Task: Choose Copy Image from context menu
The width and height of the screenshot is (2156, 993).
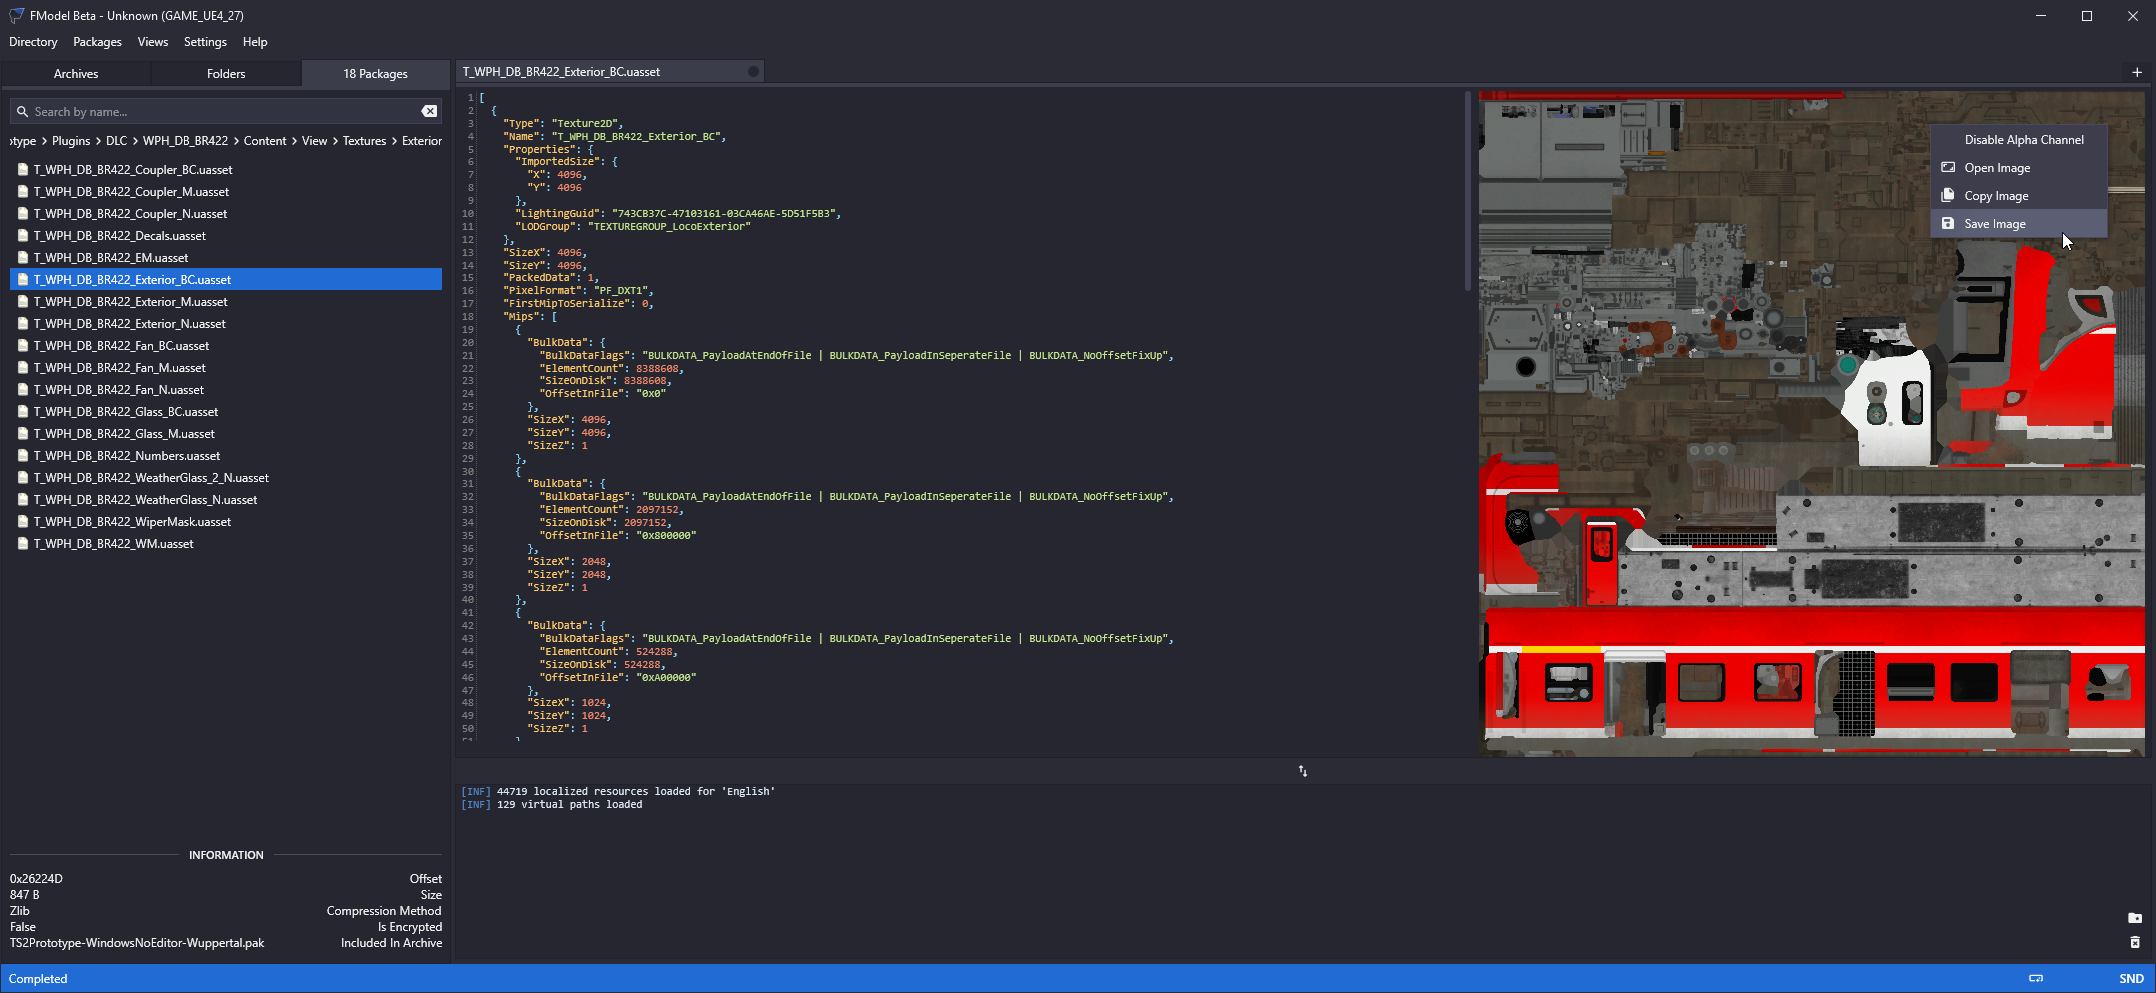Action: (1995, 196)
